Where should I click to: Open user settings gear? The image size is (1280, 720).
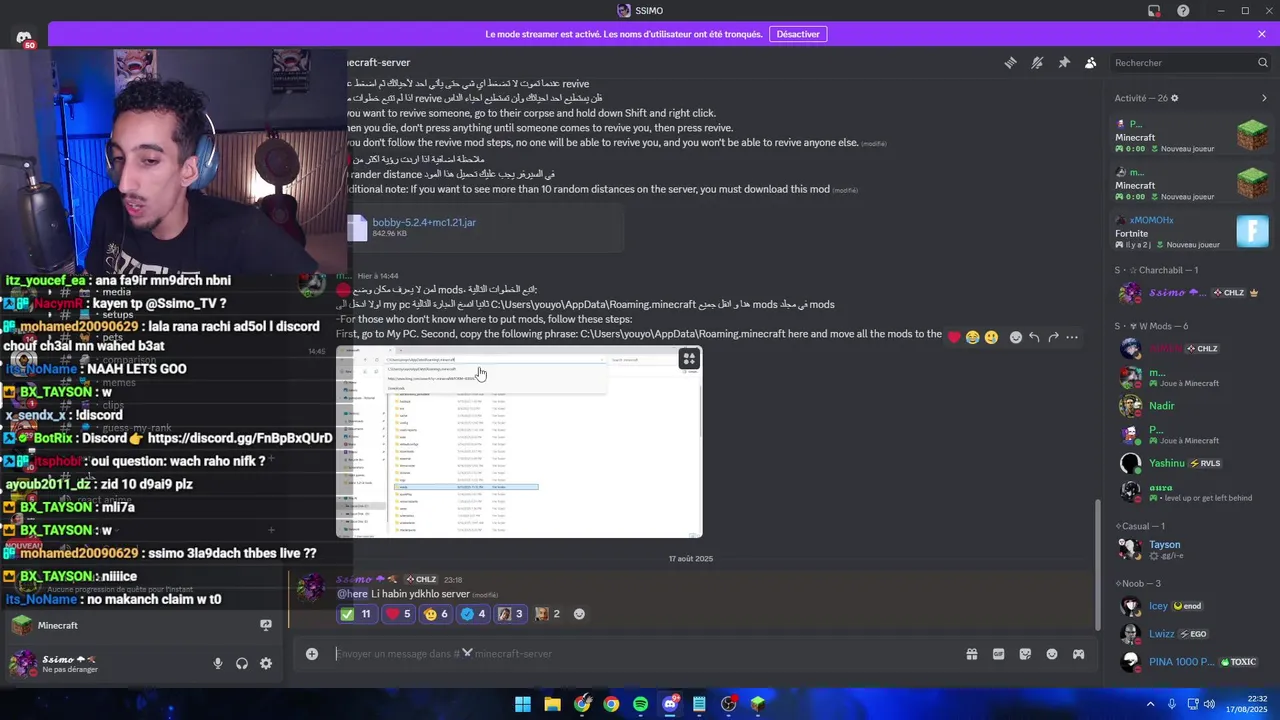pos(266,663)
